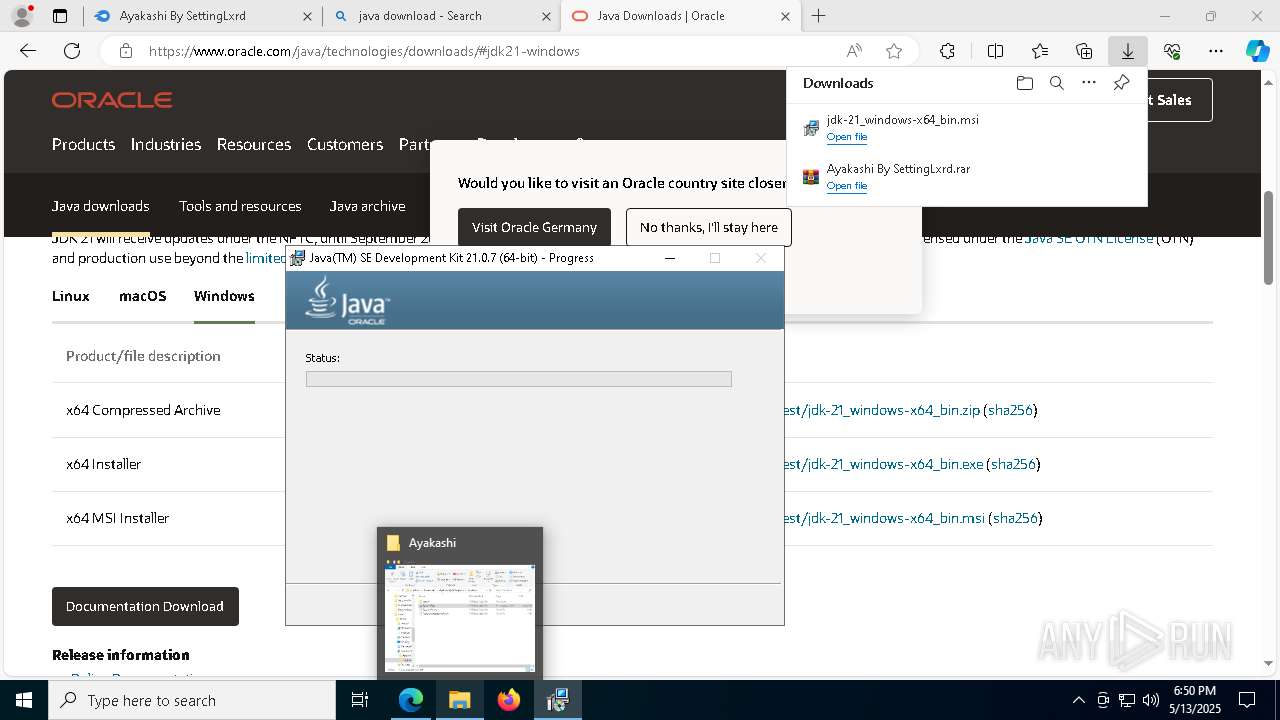Download jdk-21_windows-x64_bin.exe link
Image resolution: width=1280 pixels, height=720 pixels.
(884, 464)
